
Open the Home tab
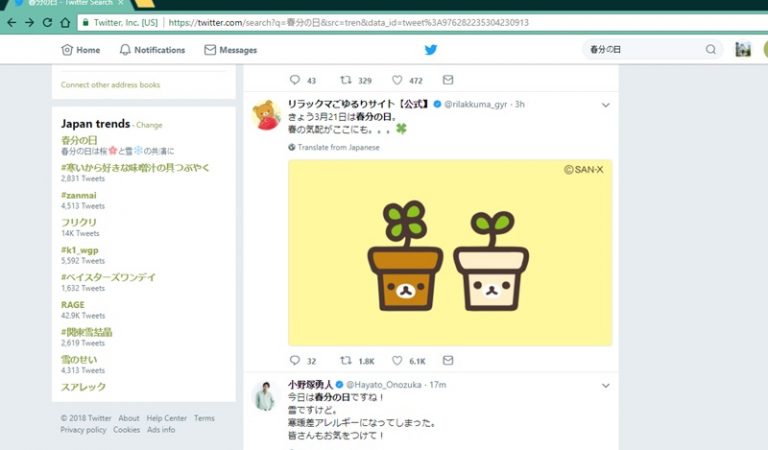tap(81, 50)
